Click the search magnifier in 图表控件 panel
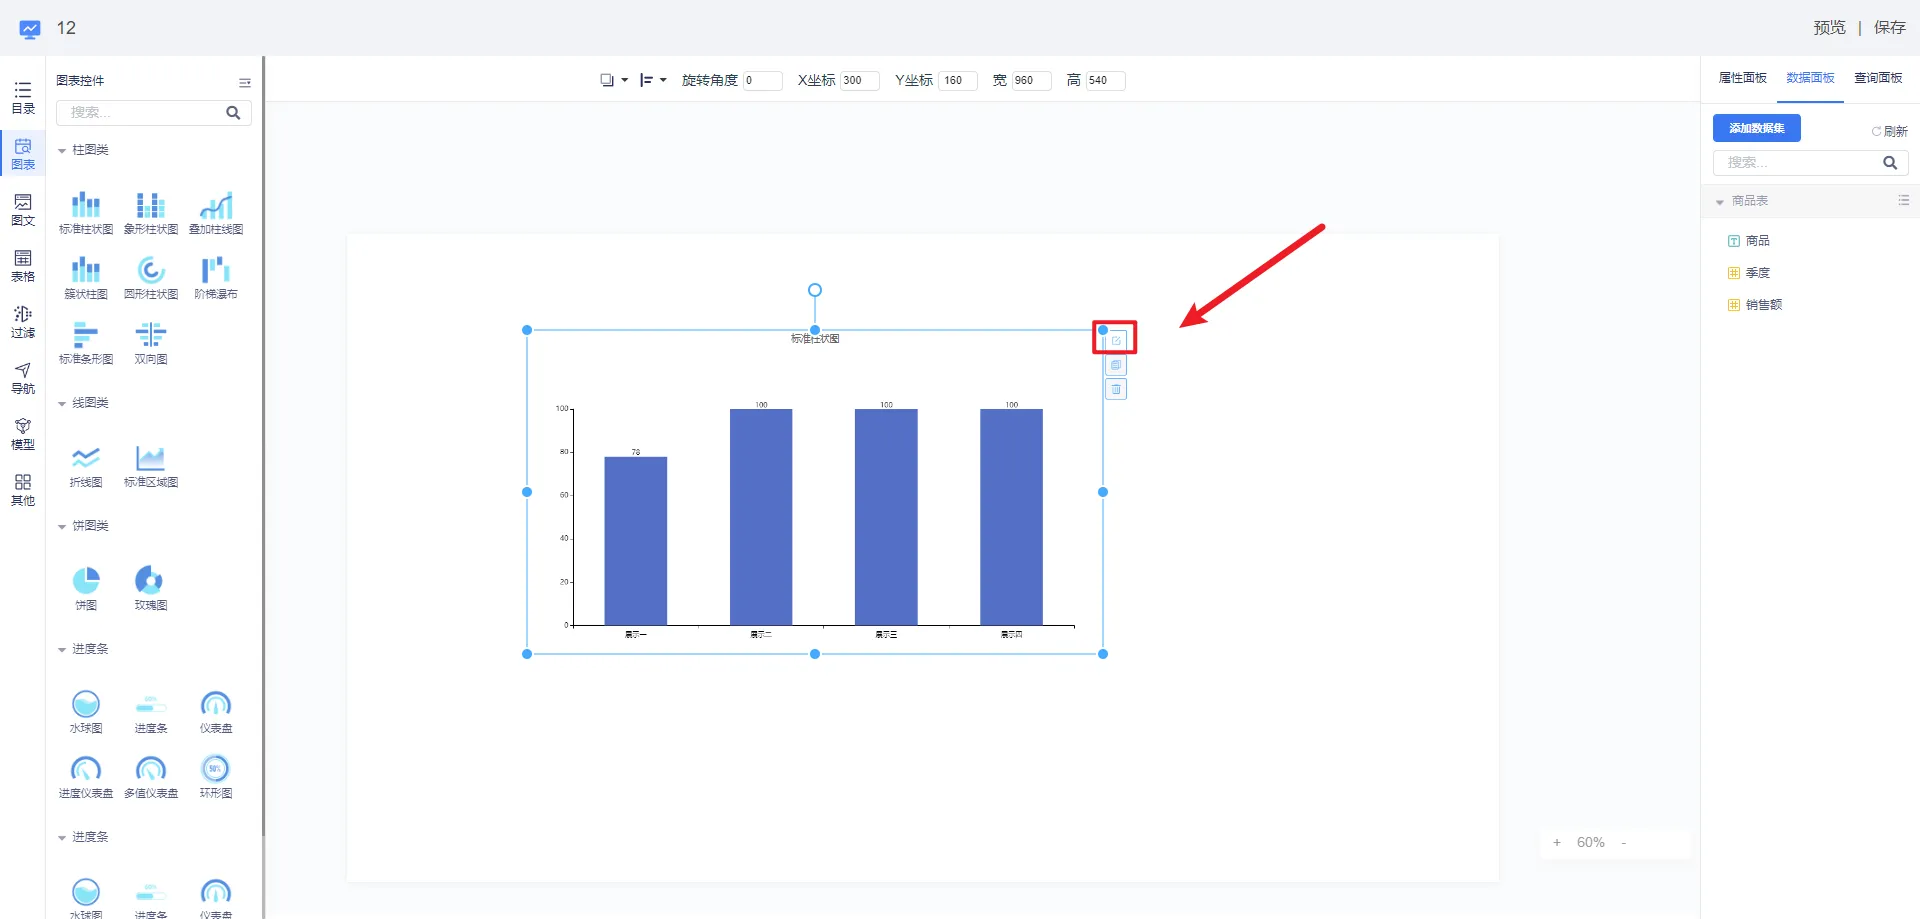This screenshot has width=1920, height=919. click(233, 113)
